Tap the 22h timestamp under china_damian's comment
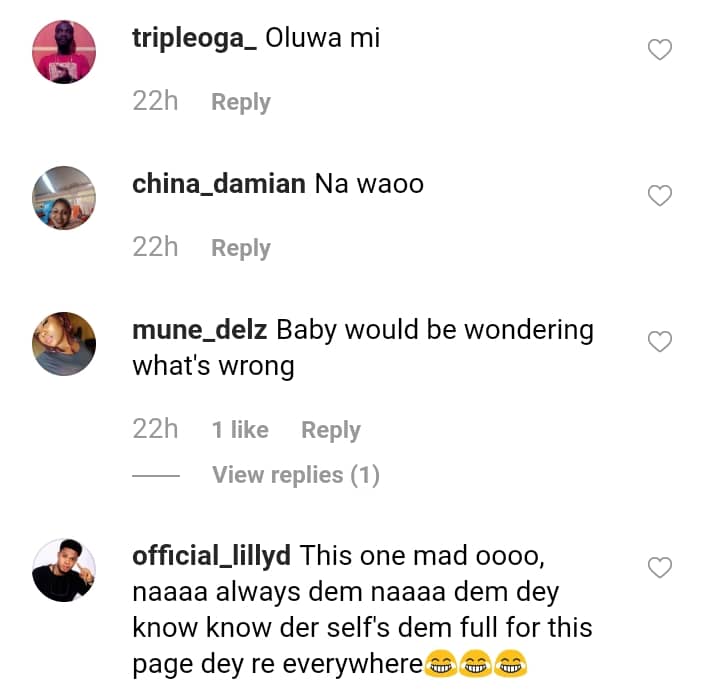Screen dimensions: 720x698 click(x=155, y=247)
